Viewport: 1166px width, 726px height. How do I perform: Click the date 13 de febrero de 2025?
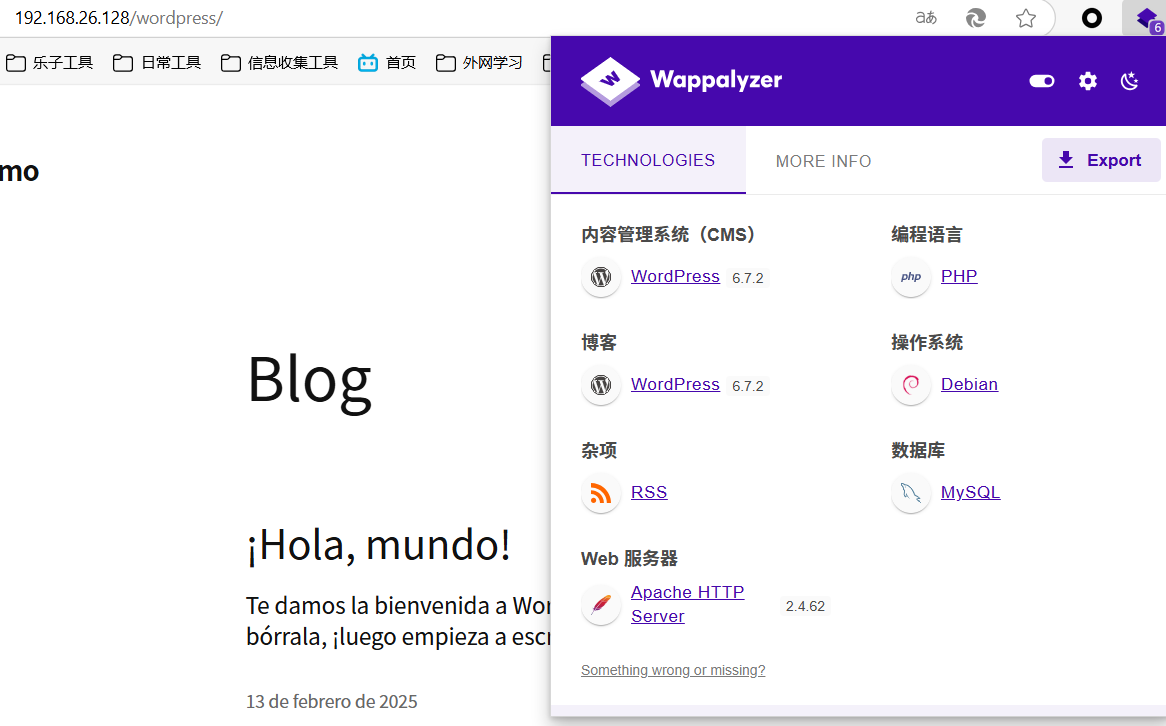click(x=332, y=701)
